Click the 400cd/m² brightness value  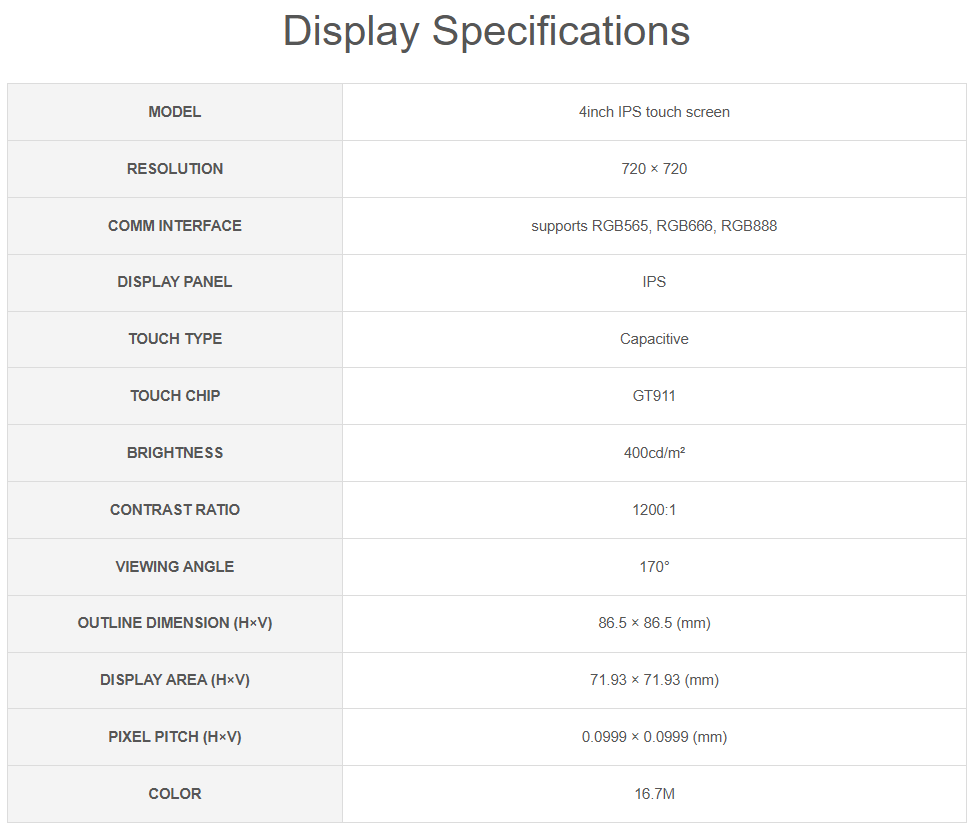pyautogui.click(x=654, y=453)
